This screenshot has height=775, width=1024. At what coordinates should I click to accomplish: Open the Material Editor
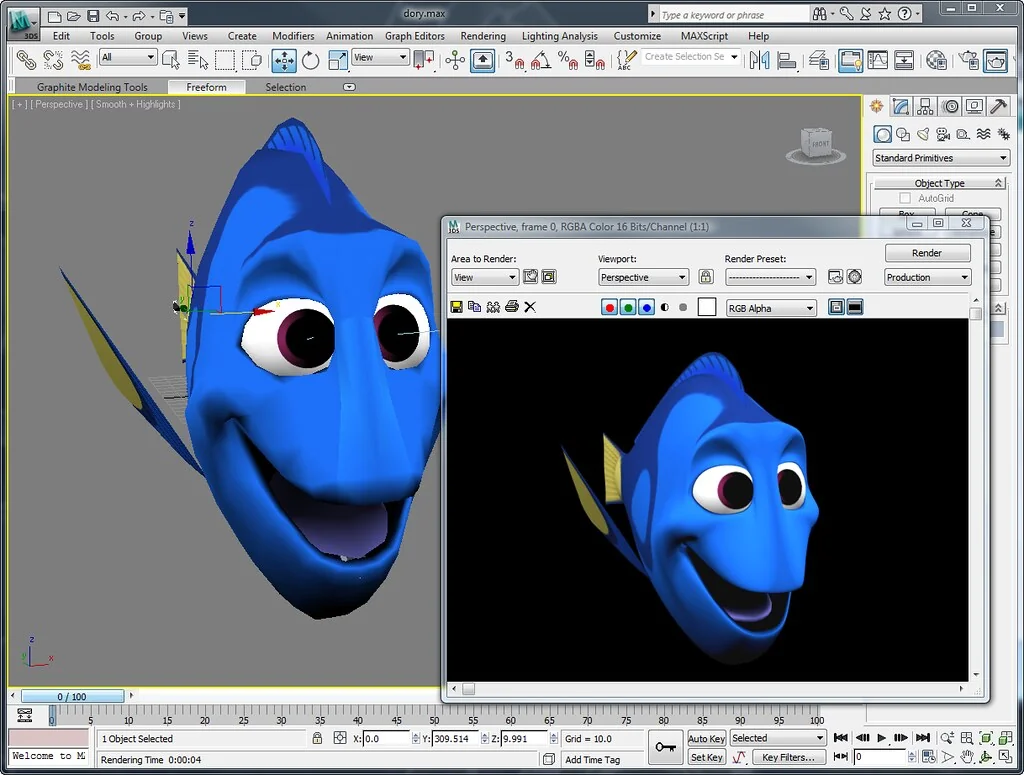tap(936, 61)
